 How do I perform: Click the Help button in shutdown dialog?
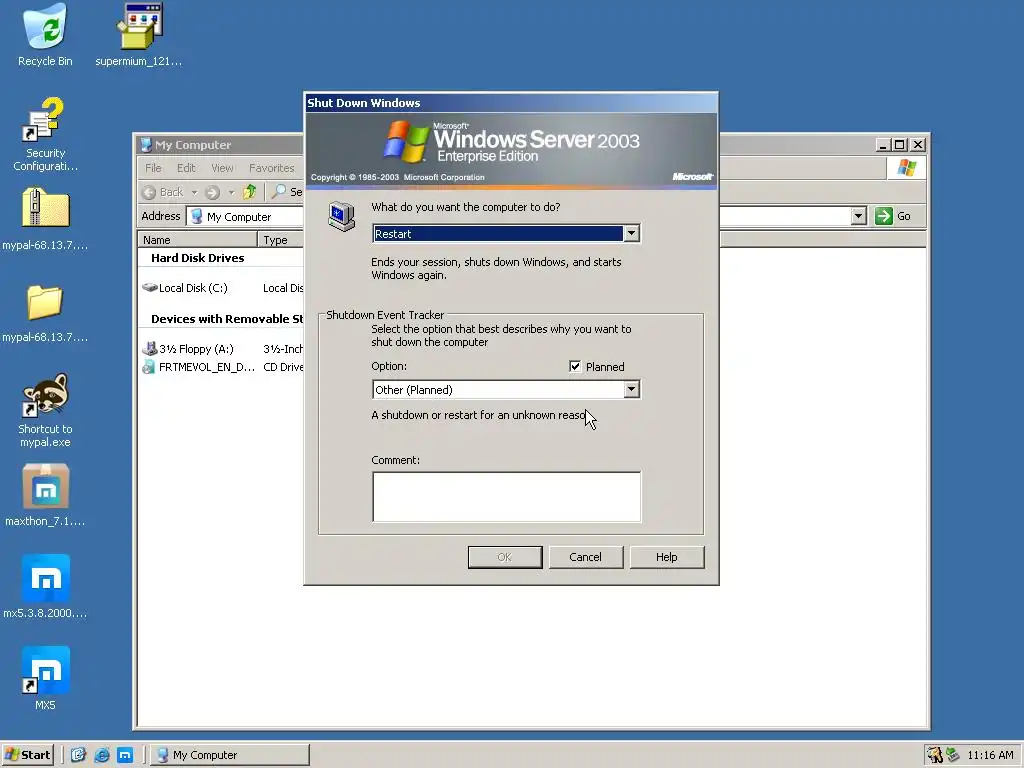point(667,557)
